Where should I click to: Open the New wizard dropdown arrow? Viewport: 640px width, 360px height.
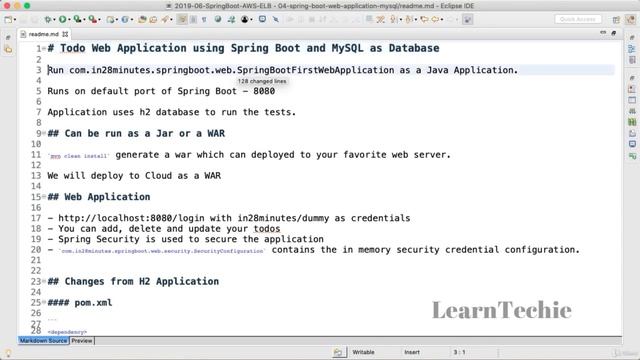(x=15, y=20)
